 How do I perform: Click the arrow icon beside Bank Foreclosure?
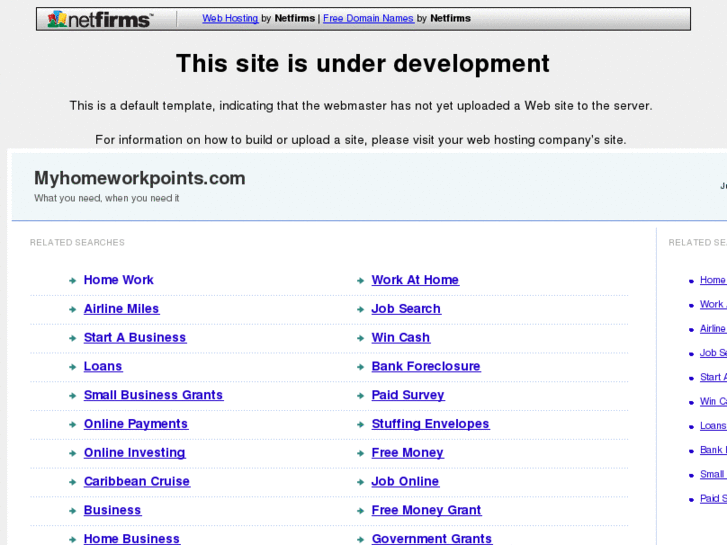coord(360,367)
